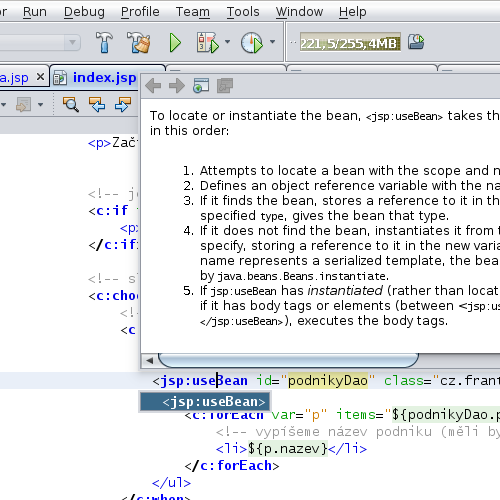This screenshot has height=500, width=500.
Task: Click the class attribute in useBean line
Action: [x=404, y=381]
